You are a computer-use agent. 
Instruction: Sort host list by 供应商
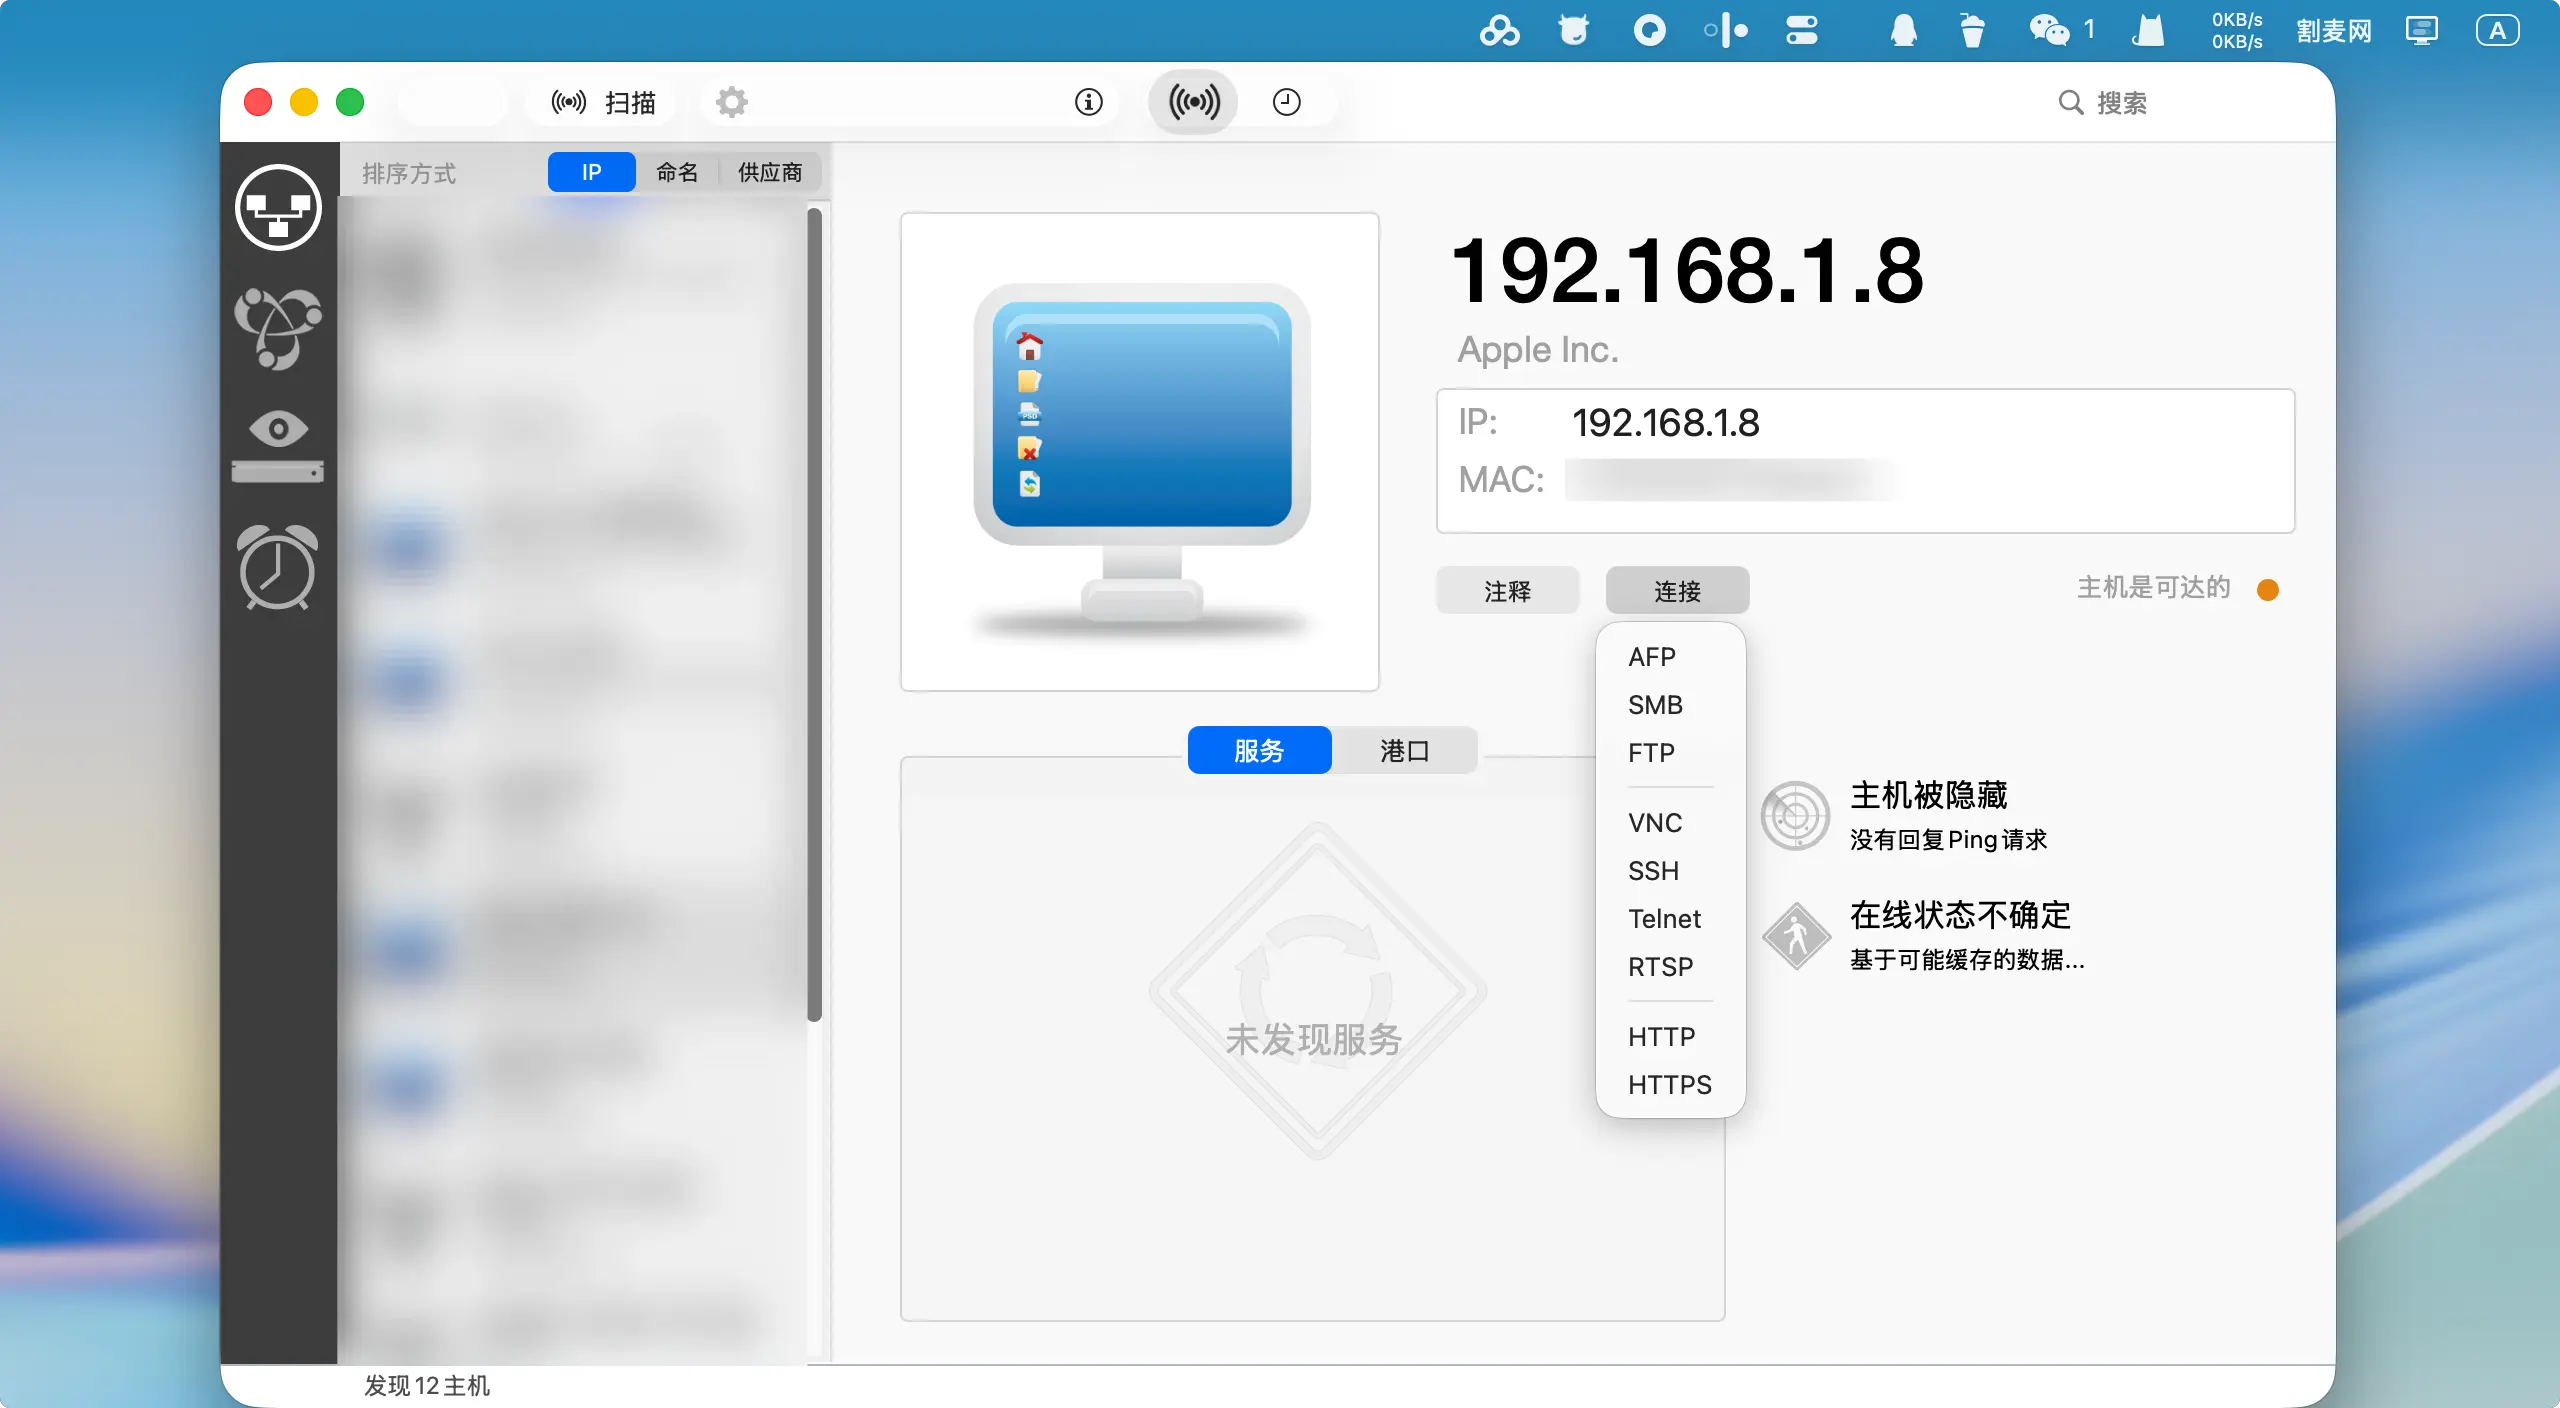point(770,172)
